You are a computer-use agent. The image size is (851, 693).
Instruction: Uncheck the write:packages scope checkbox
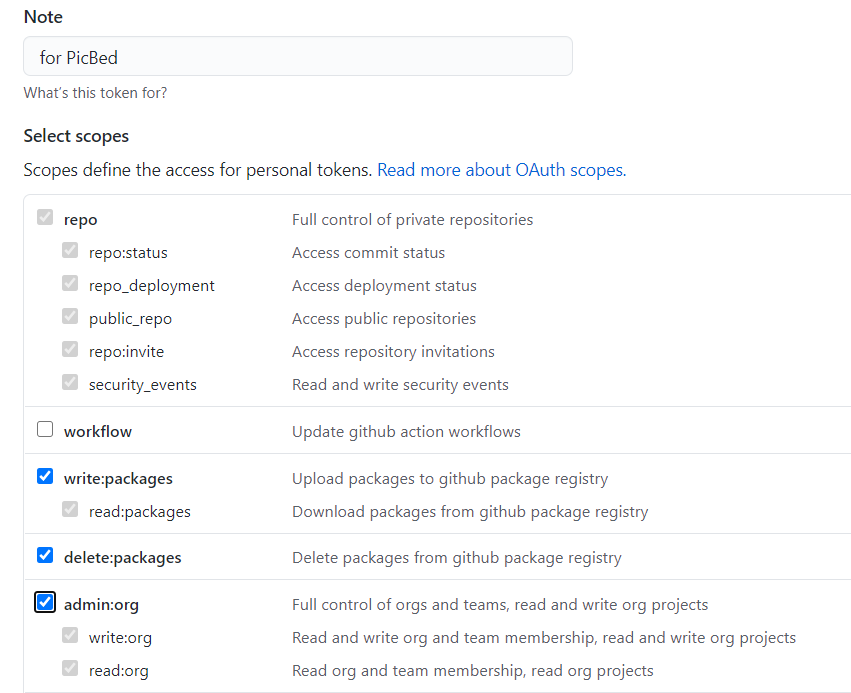(45, 476)
